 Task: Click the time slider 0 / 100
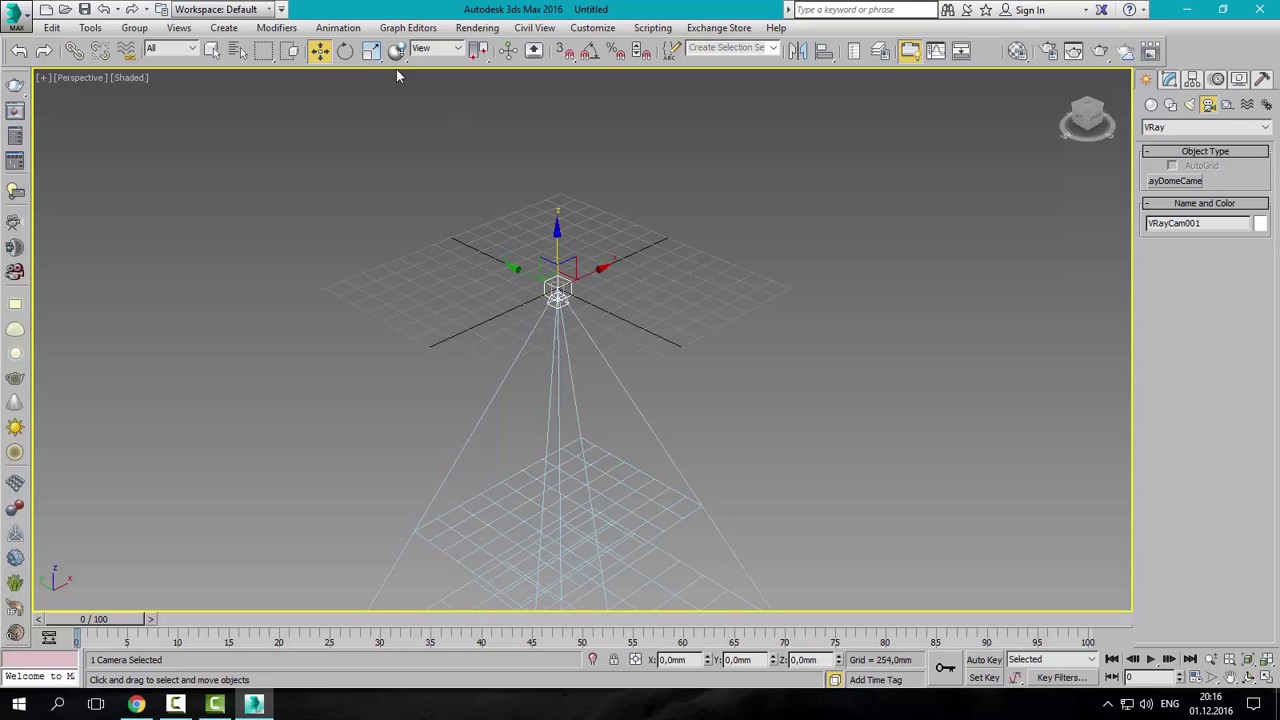[x=94, y=619]
